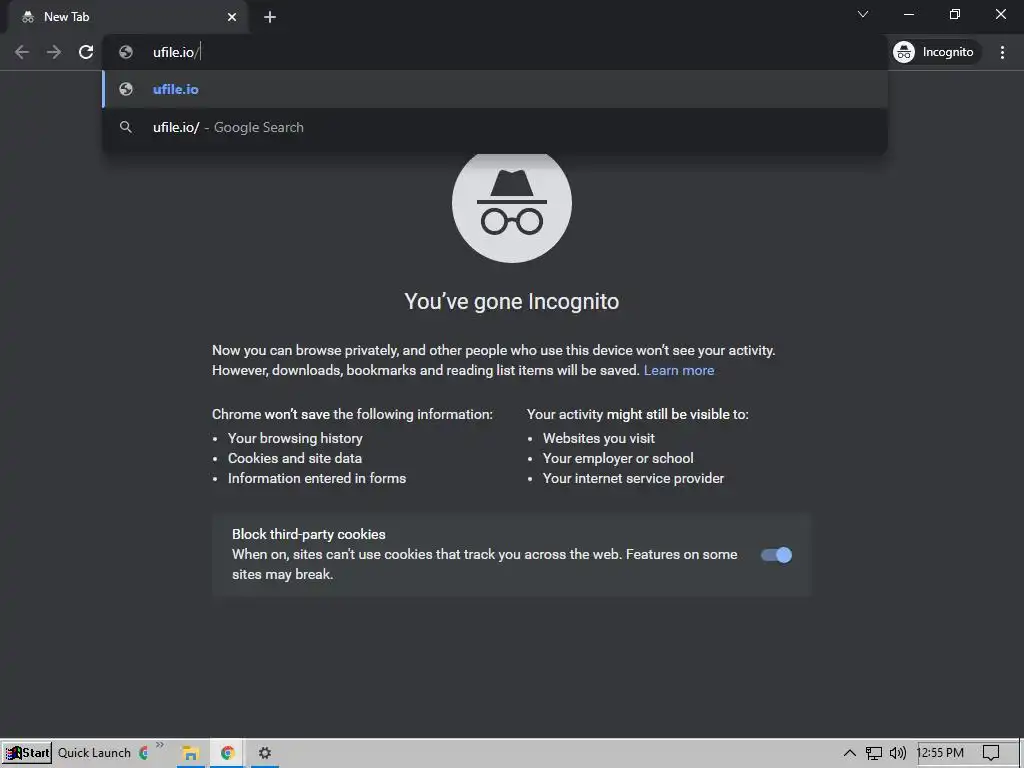Open the volume speaker tray icon
The height and width of the screenshot is (768, 1024).
pyautogui.click(x=898, y=753)
